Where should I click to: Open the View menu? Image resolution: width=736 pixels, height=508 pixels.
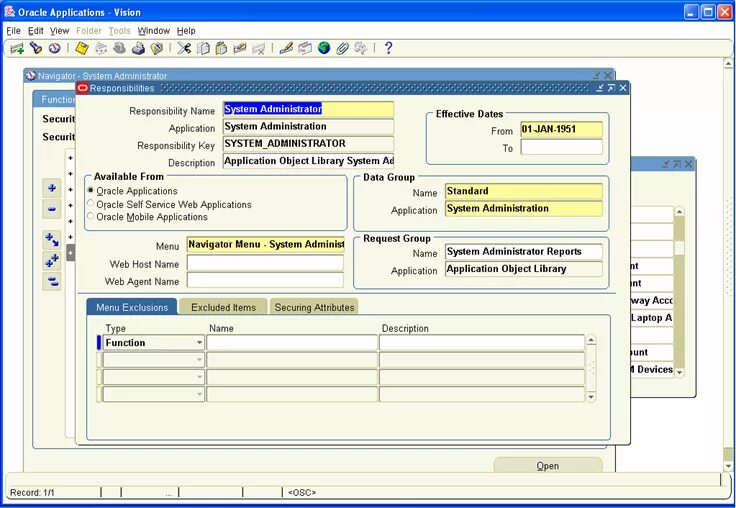click(60, 31)
